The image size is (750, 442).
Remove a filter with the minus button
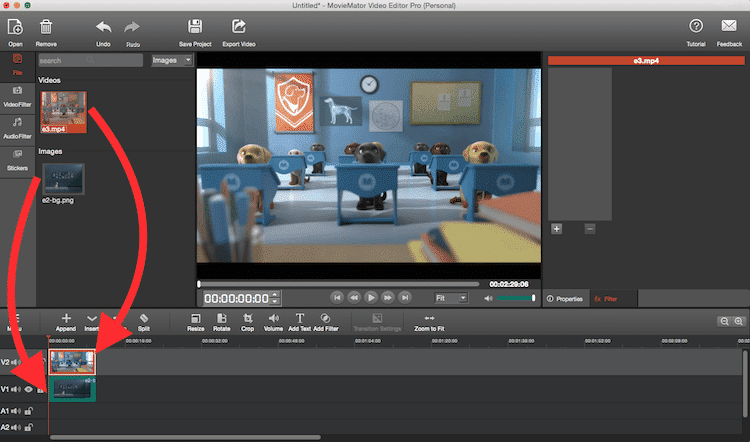[x=590, y=229]
